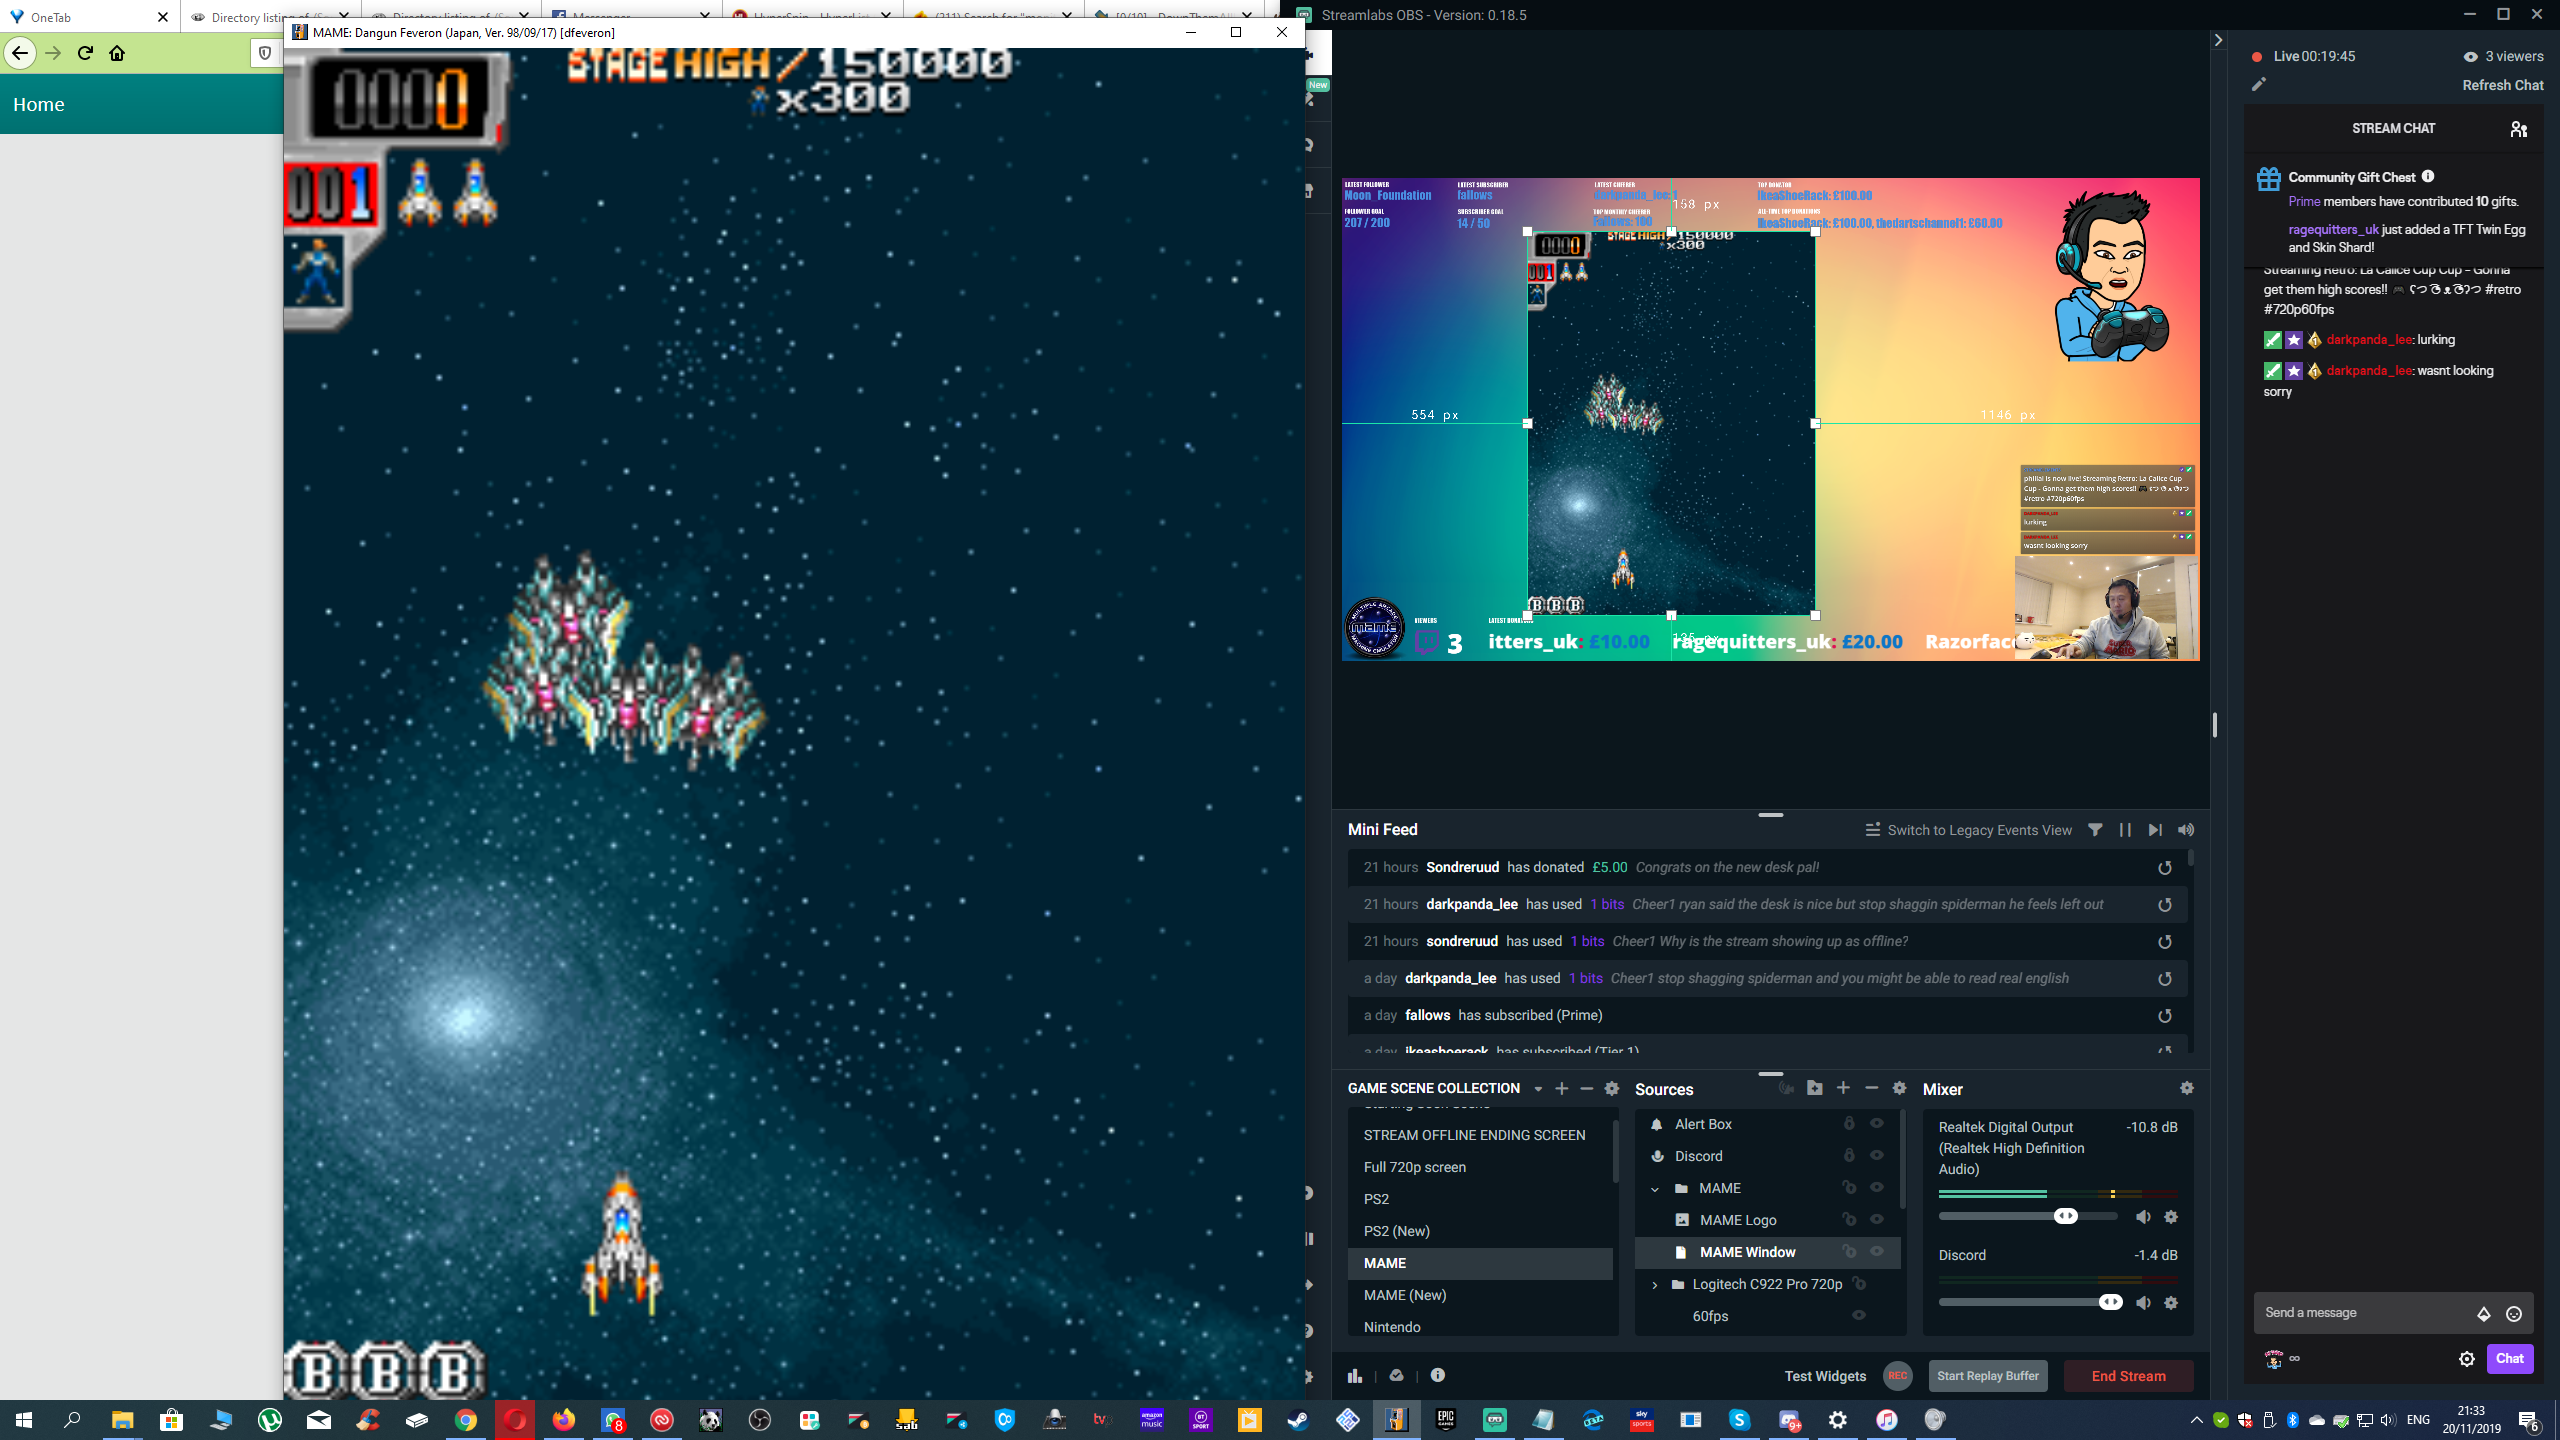2560x1440 pixels.
Task: Click Home in the browser page
Action: (x=39, y=104)
